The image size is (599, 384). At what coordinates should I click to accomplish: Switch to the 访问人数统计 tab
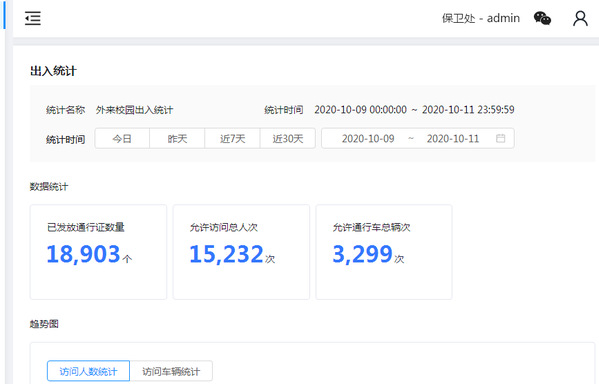[88, 371]
